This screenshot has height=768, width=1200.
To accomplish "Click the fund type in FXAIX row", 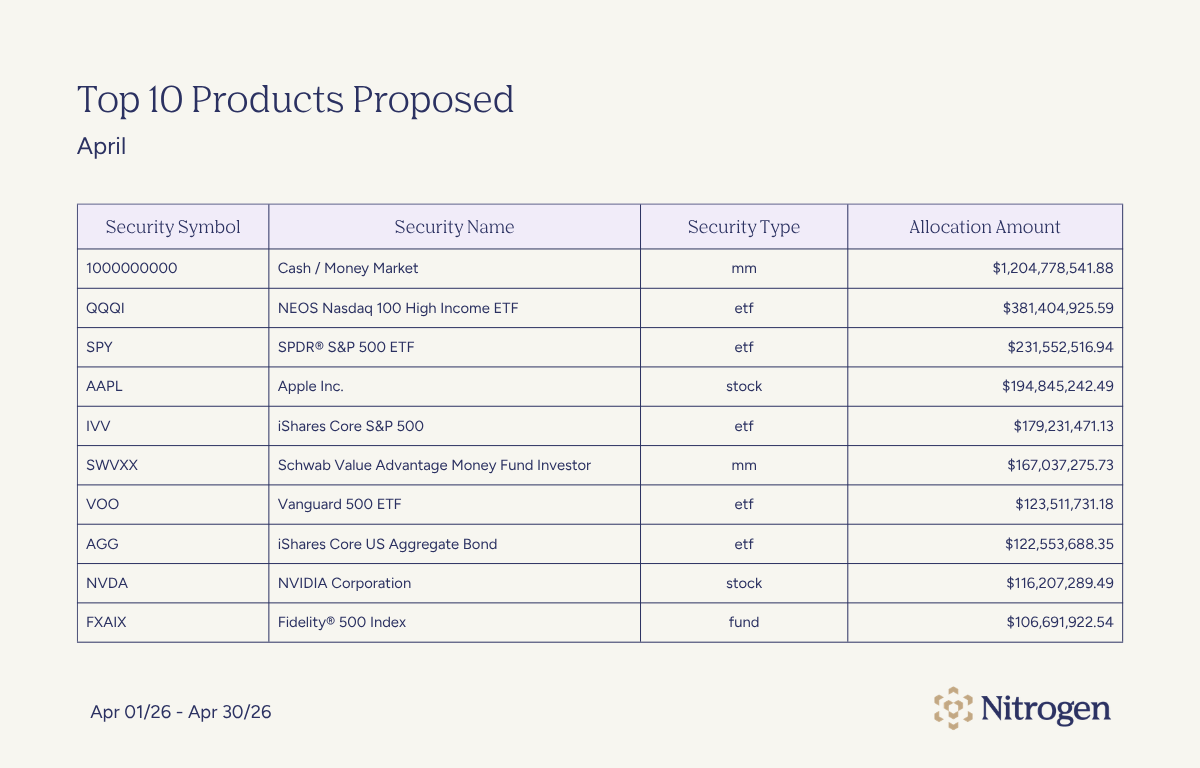I will tap(744, 622).
